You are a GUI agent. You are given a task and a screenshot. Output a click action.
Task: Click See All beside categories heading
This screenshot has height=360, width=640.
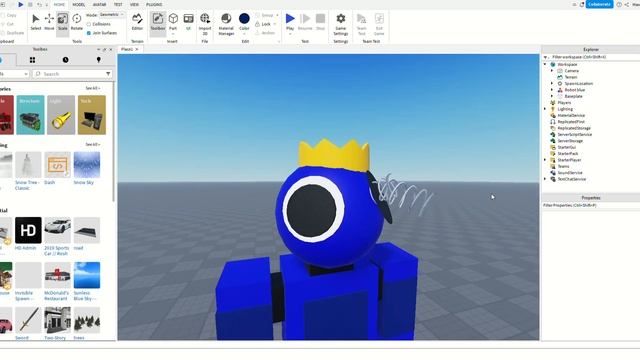pos(92,88)
